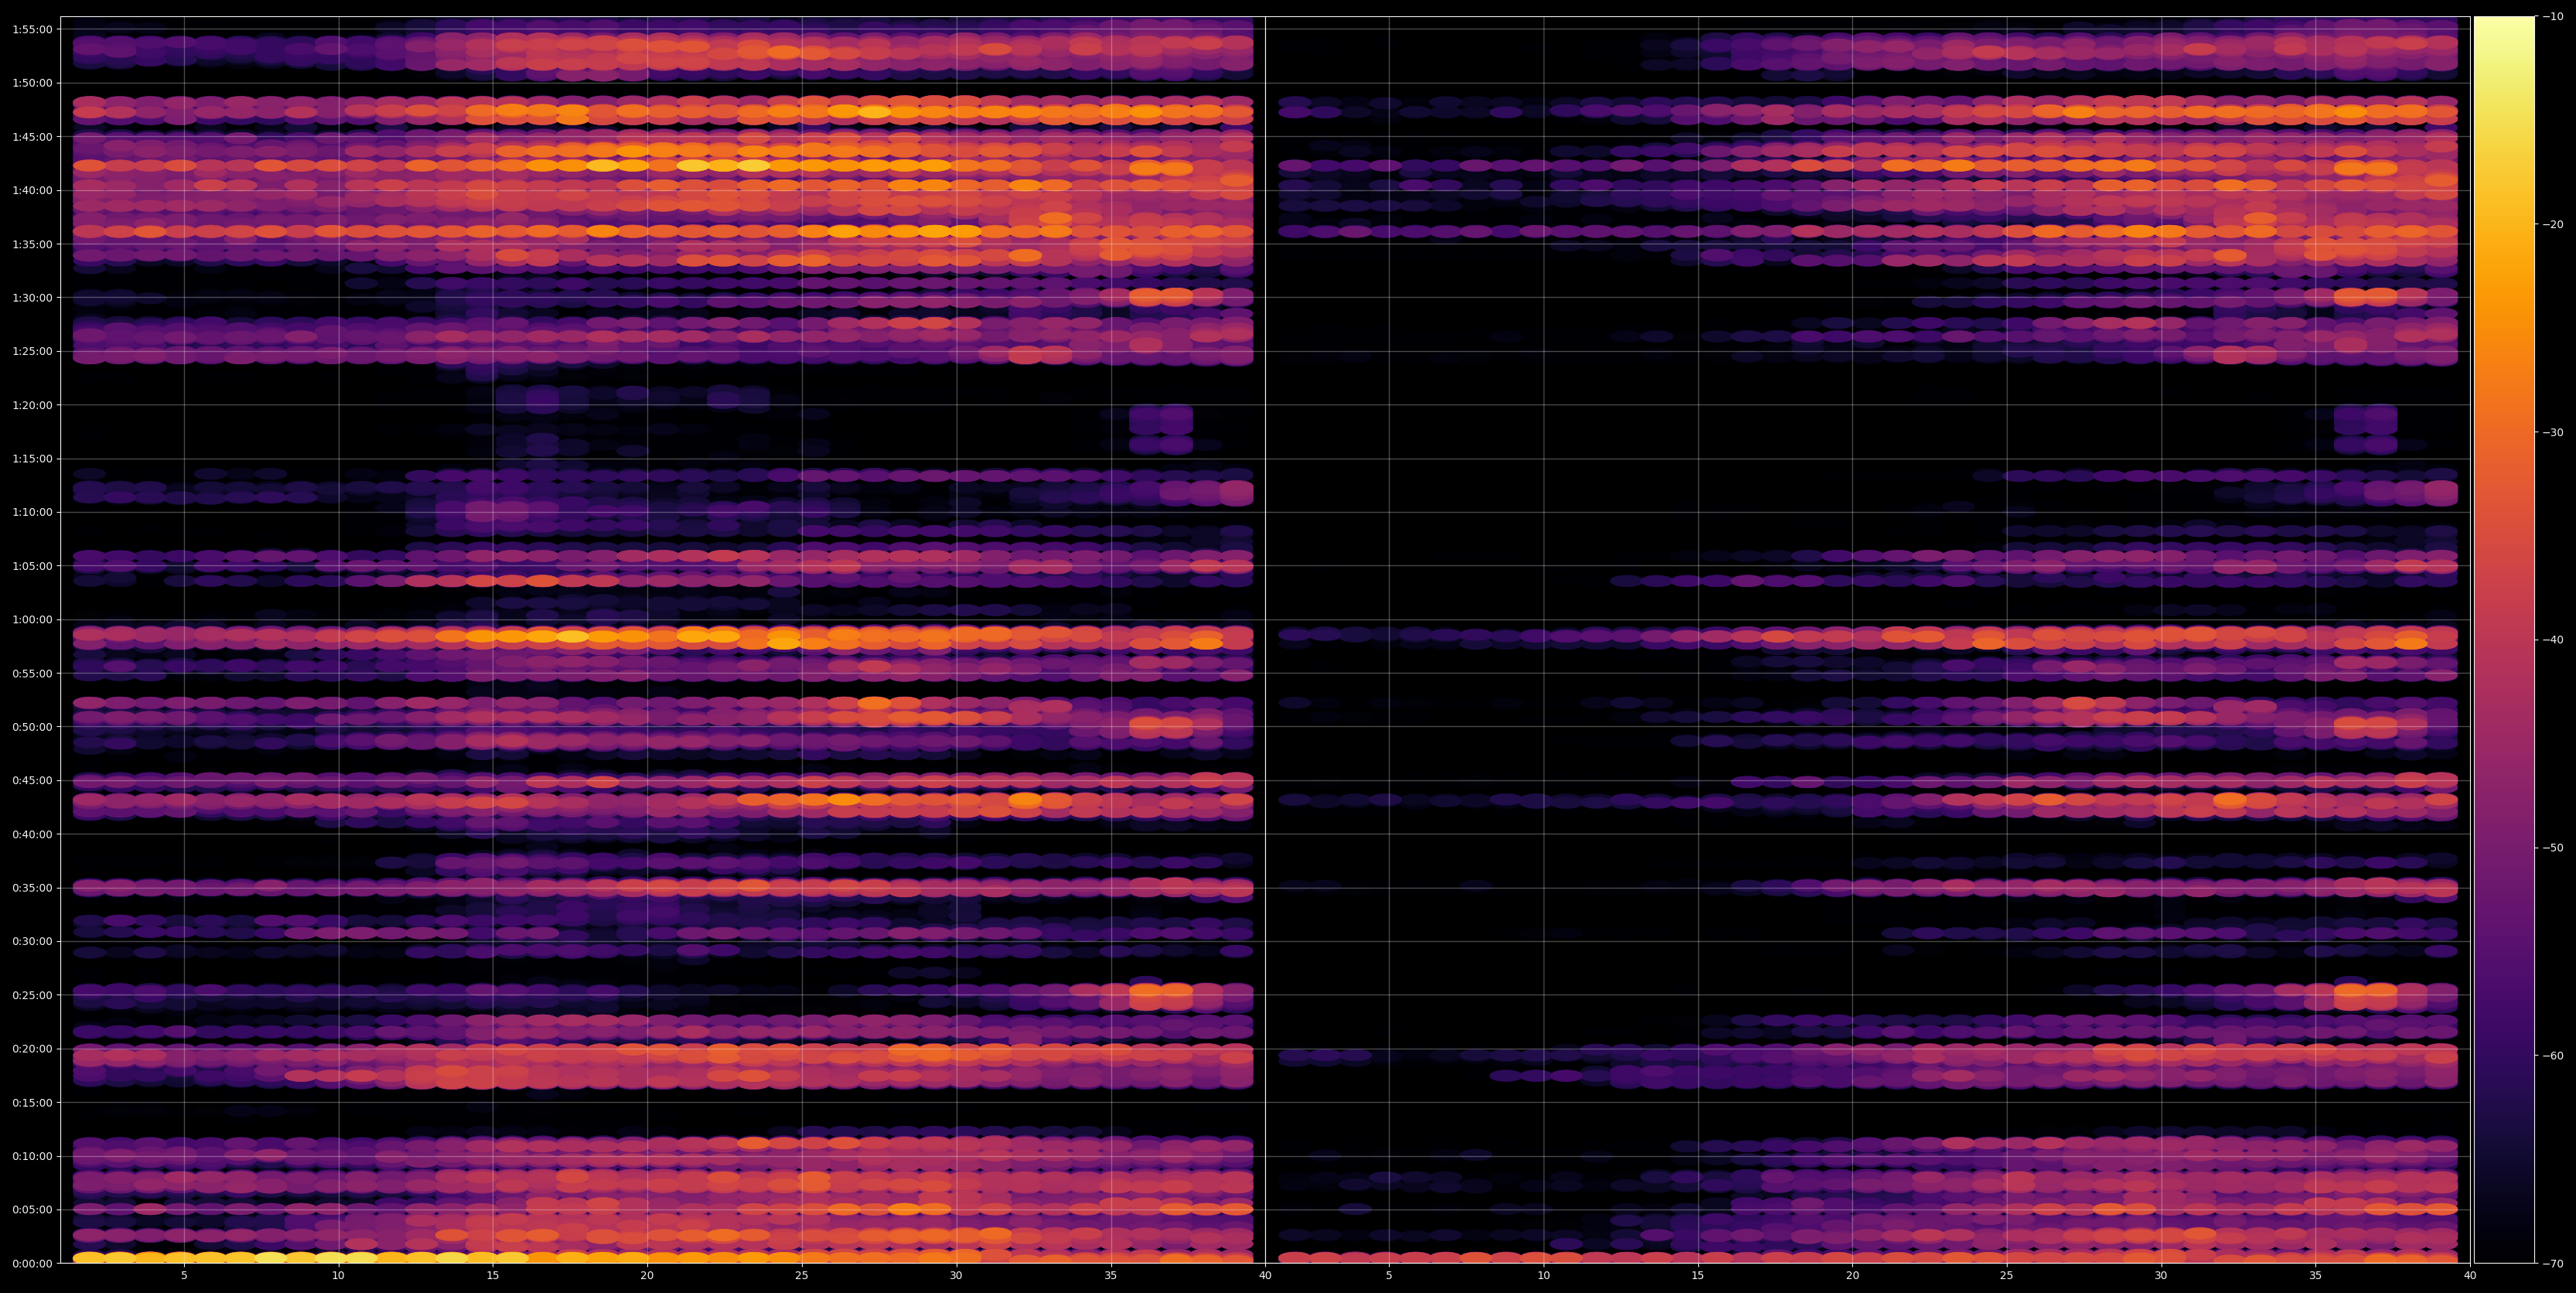Viewport: 2576px width, 1293px height.
Task: Click x-axis label 25 under the left heatmap
Action: (x=802, y=1276)
